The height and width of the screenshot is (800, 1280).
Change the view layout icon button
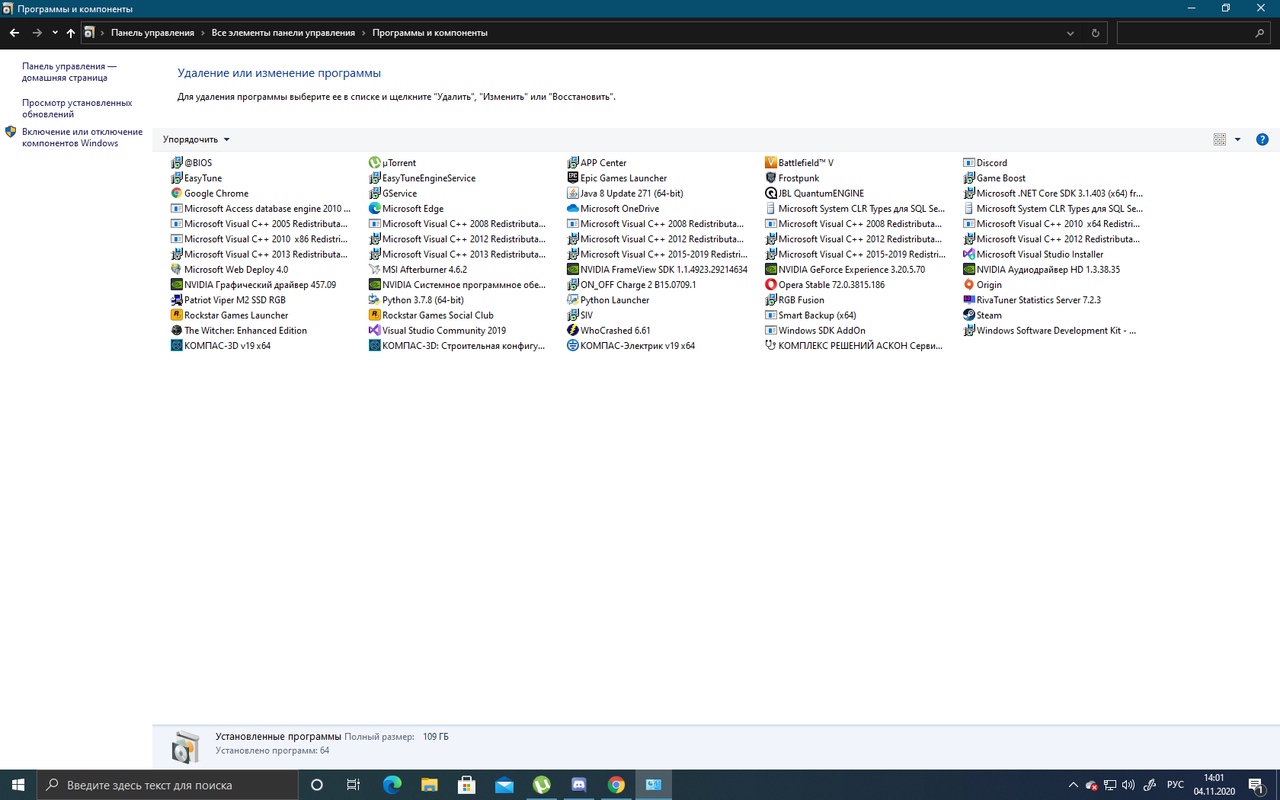pos(1219,140)
